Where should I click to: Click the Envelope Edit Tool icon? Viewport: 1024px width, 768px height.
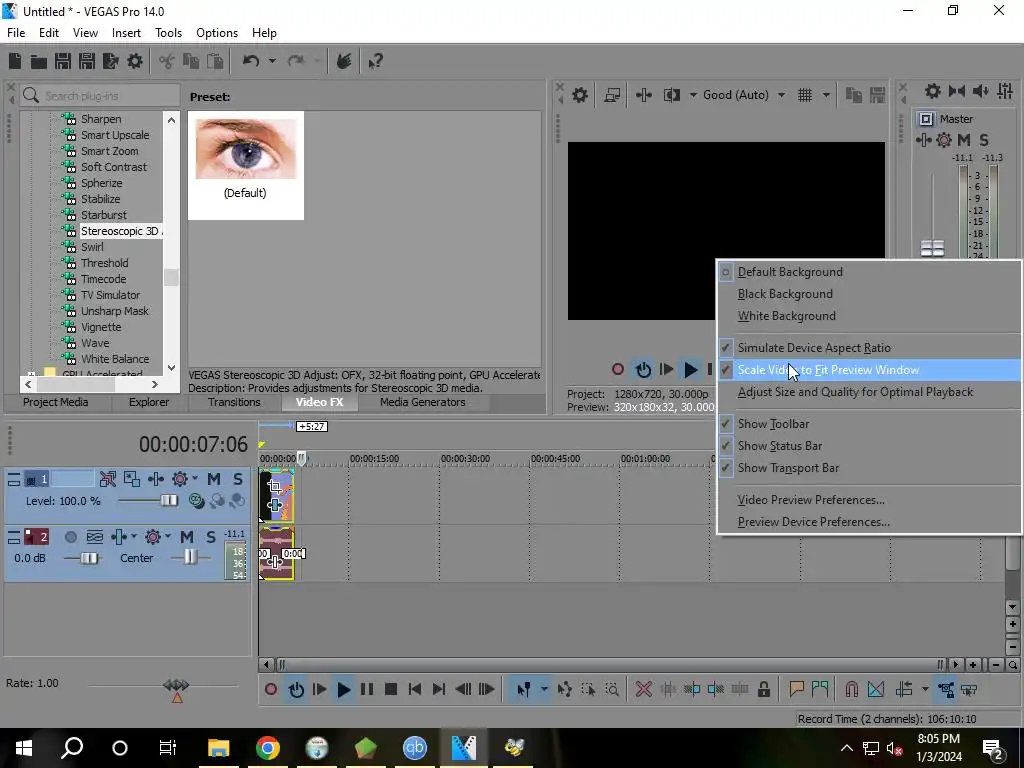tap(565, 690)
